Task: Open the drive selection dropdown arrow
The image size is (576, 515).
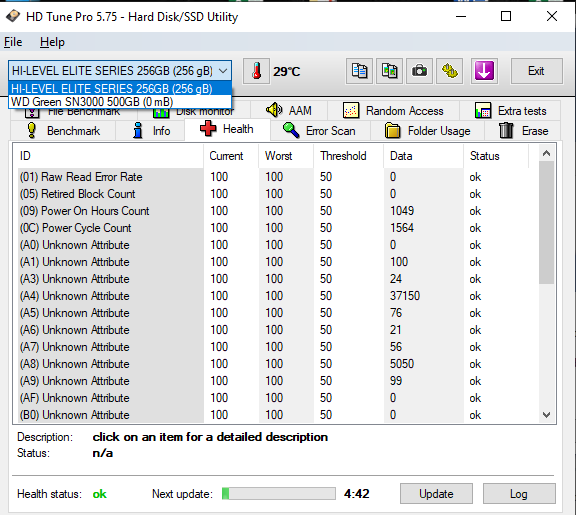Action: 223,71
